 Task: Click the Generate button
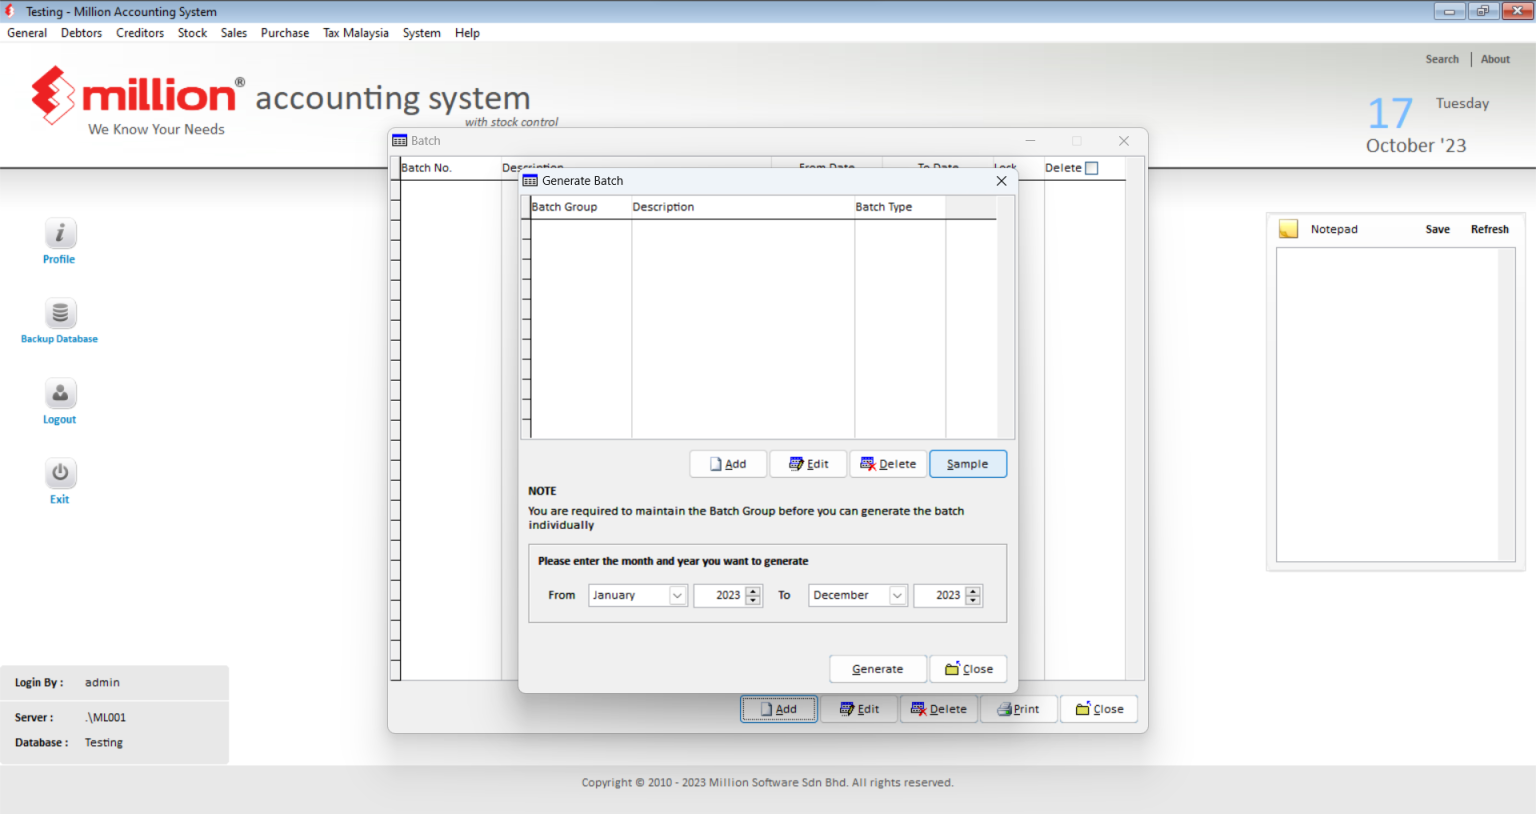point(877,668)
